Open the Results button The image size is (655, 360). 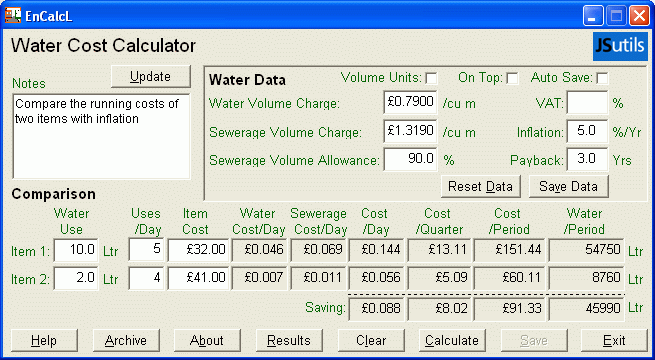289,340
